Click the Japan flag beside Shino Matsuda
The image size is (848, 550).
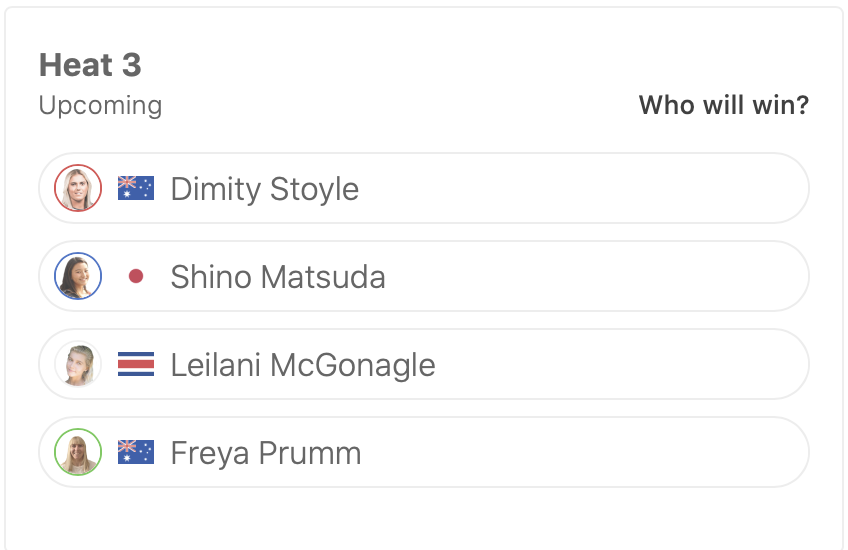[x=136, y=276]
